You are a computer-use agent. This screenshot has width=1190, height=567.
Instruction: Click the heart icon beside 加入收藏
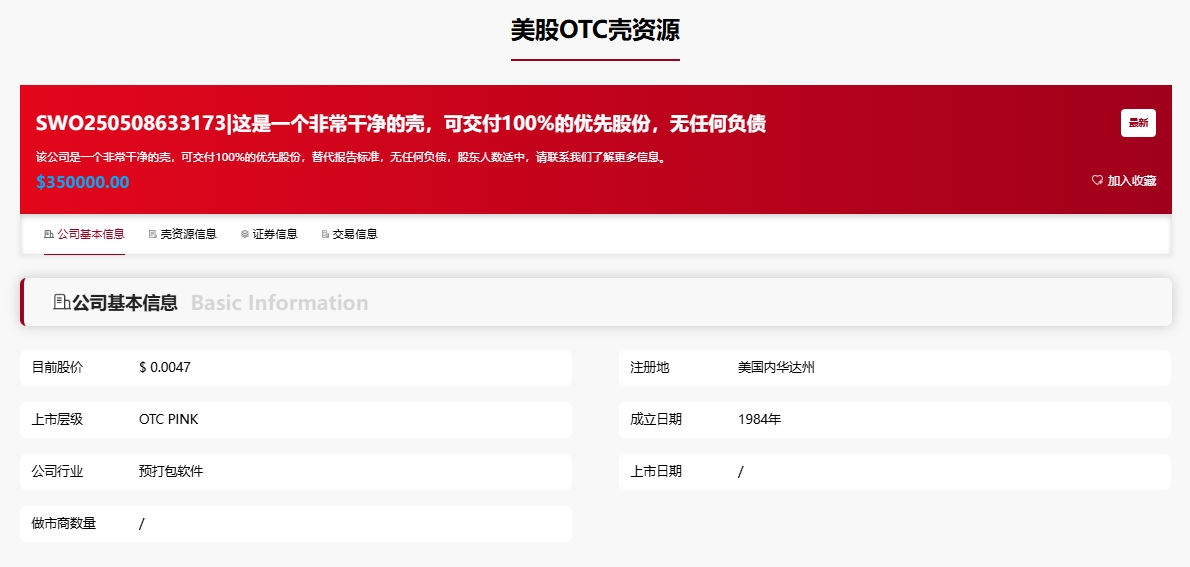1097,181
